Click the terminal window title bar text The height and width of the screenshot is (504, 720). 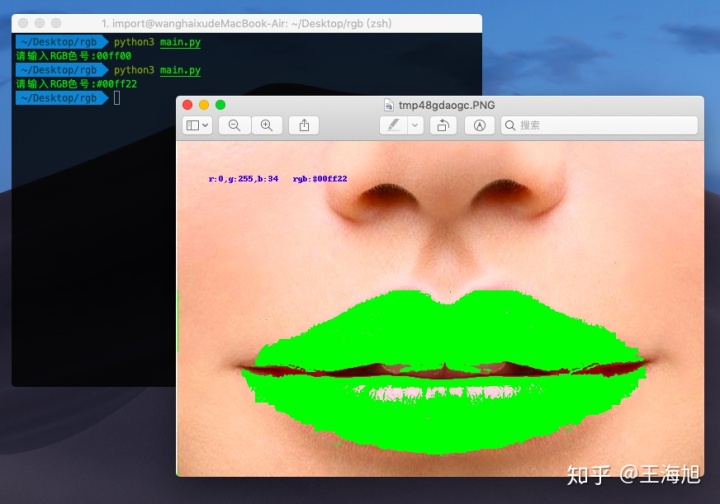click(x=247, y=23)
